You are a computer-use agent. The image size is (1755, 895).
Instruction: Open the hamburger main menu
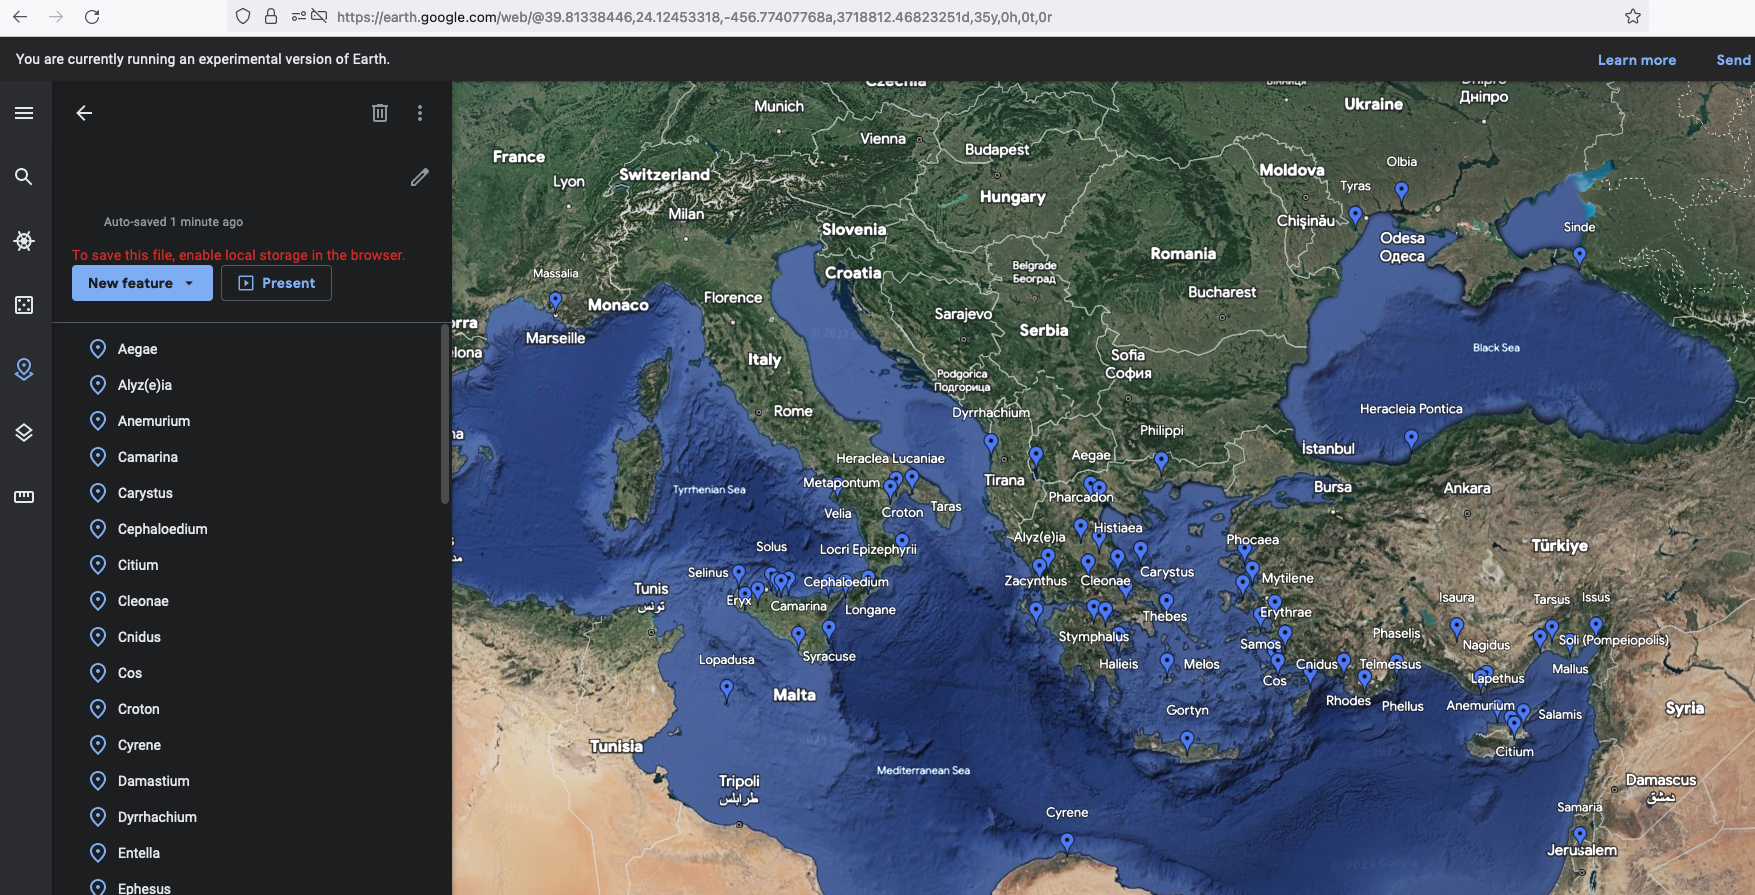pos(24,113)
